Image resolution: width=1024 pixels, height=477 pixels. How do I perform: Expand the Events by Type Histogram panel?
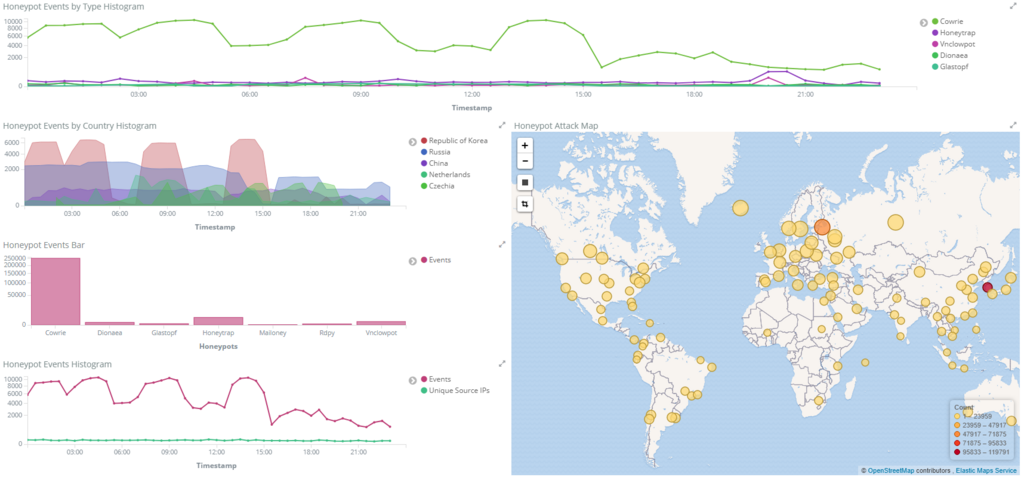pyautogui.click(x=1013, y=5)
